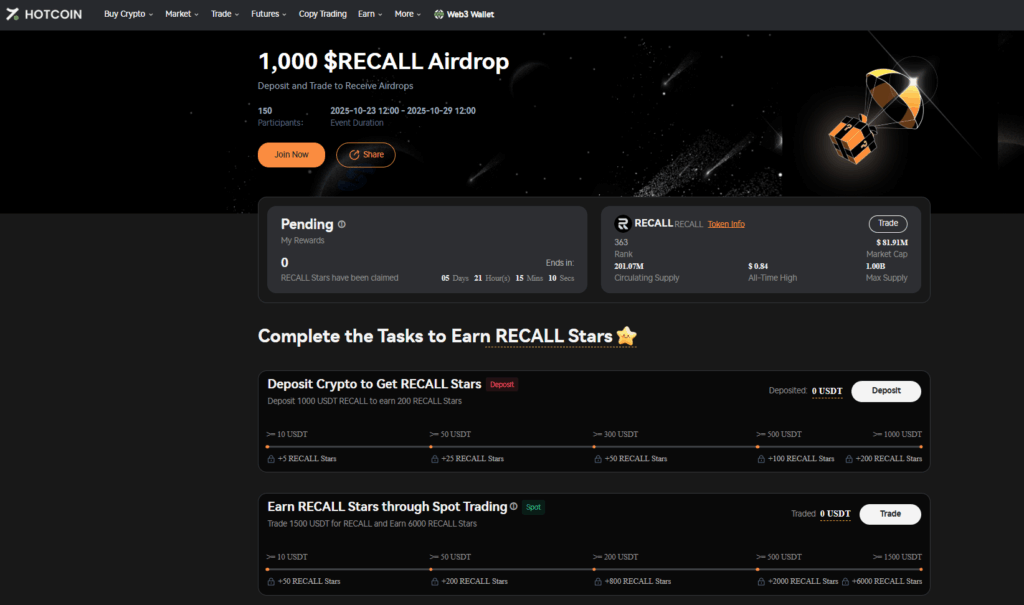Image resolution: width=1024 pixels, height=605 pixels.
Task: Click lock icon next to +5 RECALL Stars
Action: pos(271,459)
